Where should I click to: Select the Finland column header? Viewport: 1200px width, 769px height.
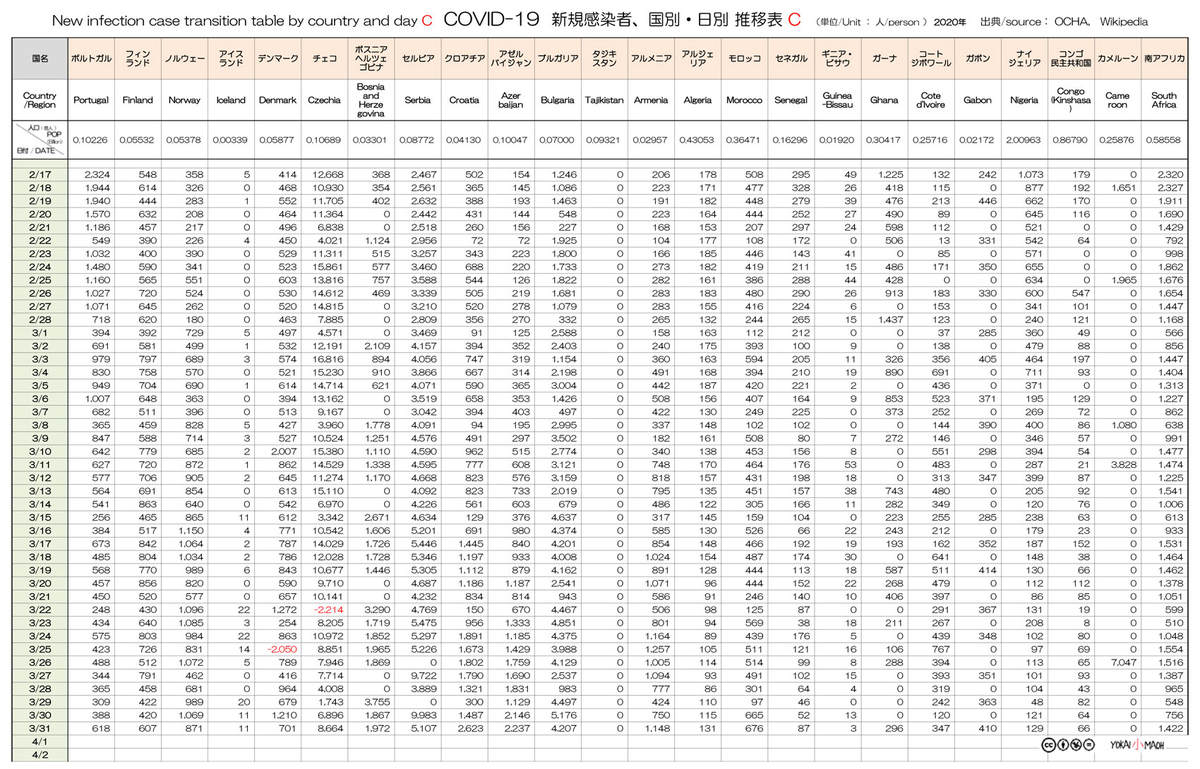point(138,100)
